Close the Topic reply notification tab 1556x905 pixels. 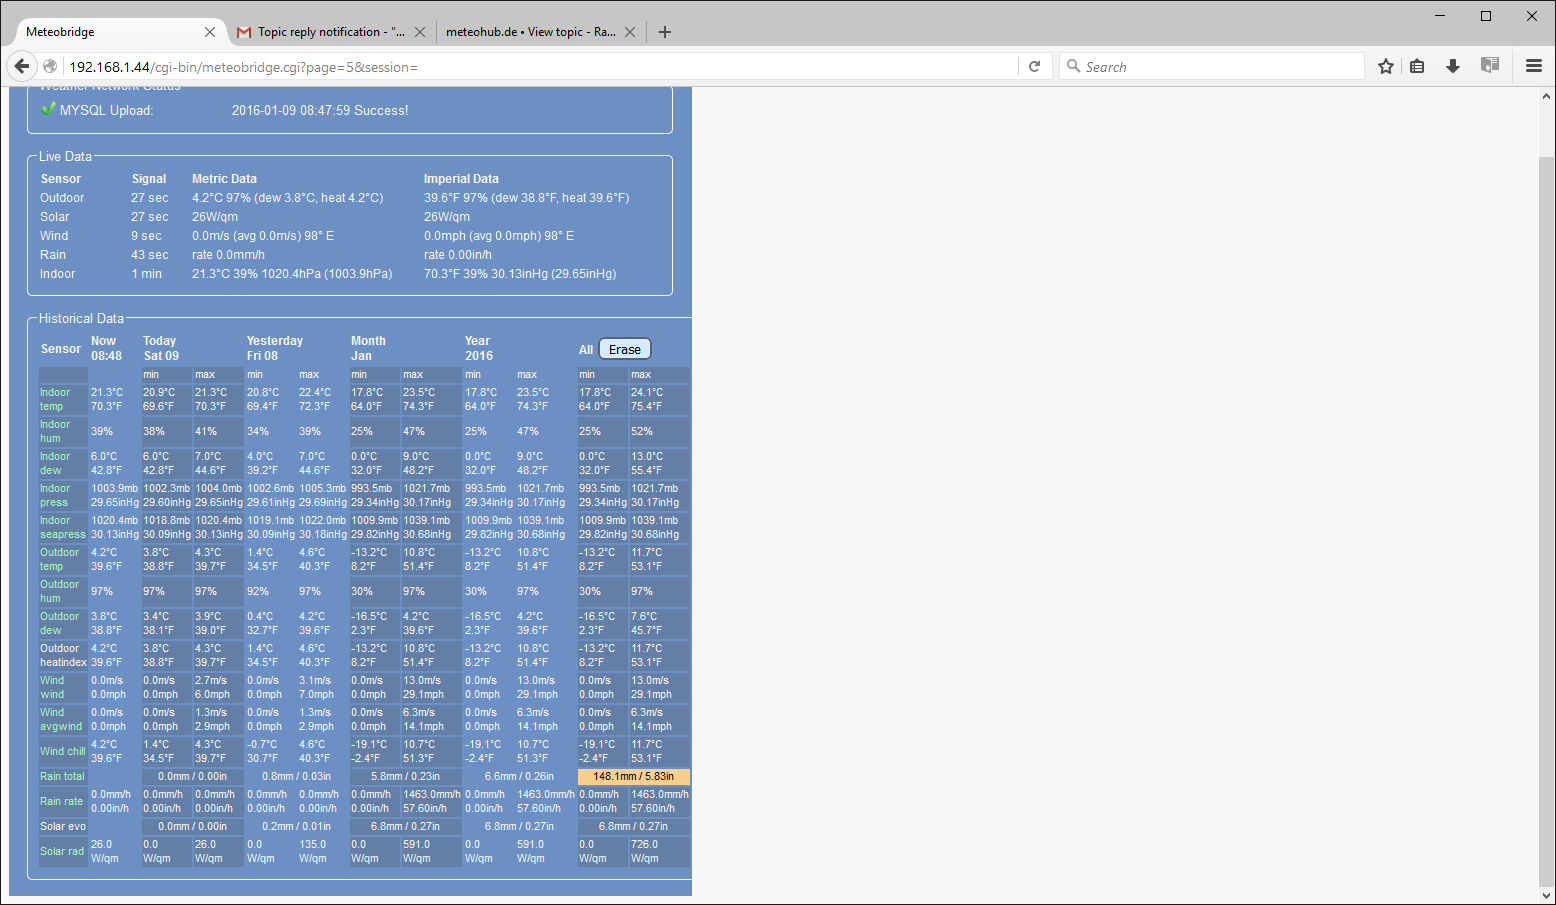click(420, 32)
